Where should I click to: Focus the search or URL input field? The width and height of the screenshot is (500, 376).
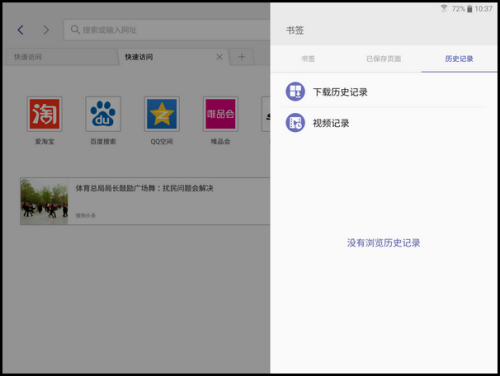tap(167, 30)
